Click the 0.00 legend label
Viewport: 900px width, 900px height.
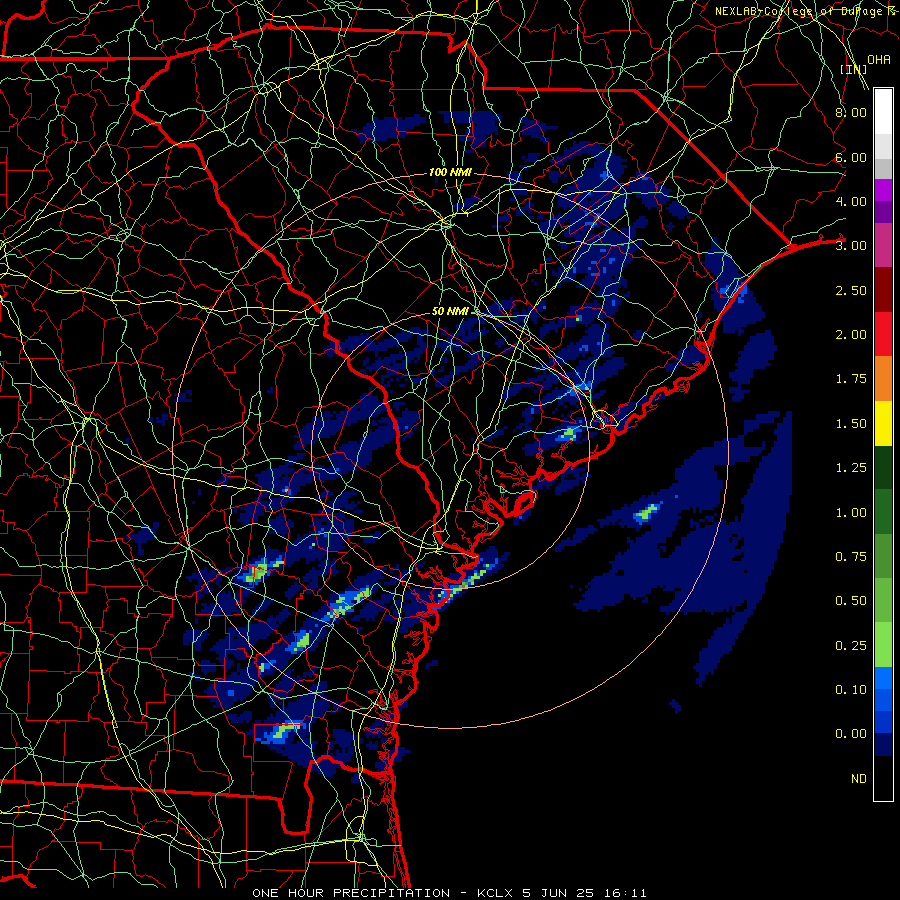coord(851,734)
